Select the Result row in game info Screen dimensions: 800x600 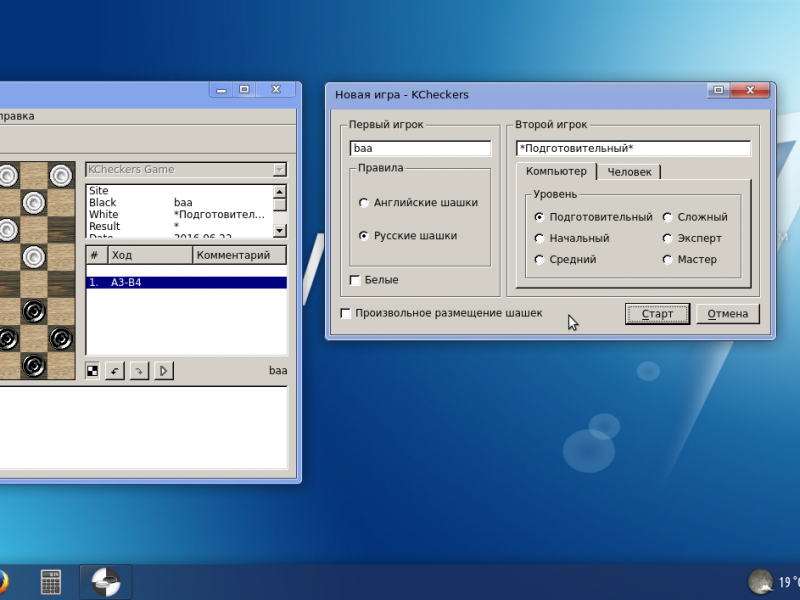[180, 226]
